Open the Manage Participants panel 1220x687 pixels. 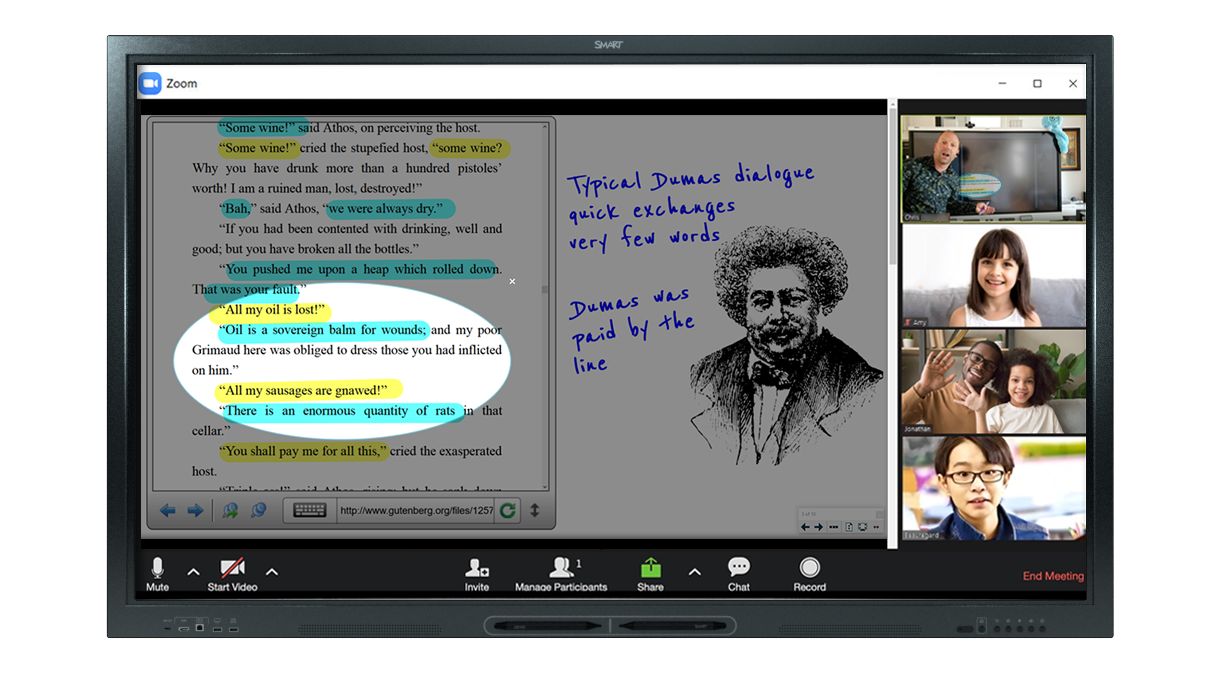(561, 570)
